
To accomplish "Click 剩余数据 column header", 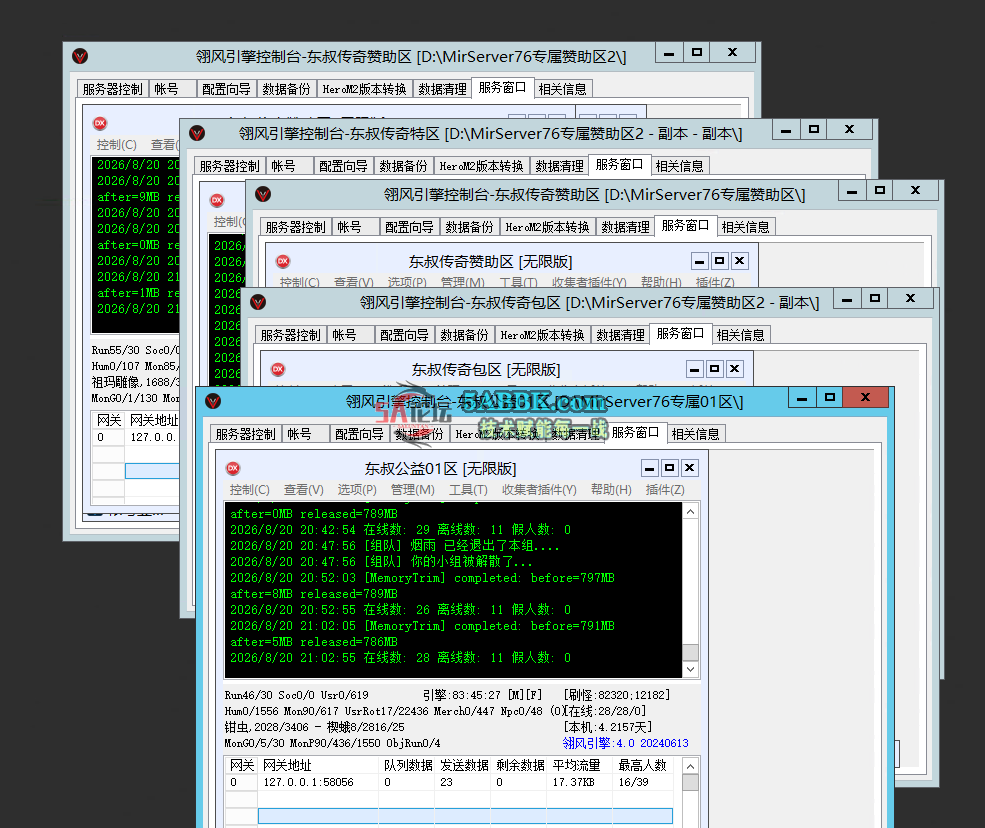I will (x=520, y=765).
